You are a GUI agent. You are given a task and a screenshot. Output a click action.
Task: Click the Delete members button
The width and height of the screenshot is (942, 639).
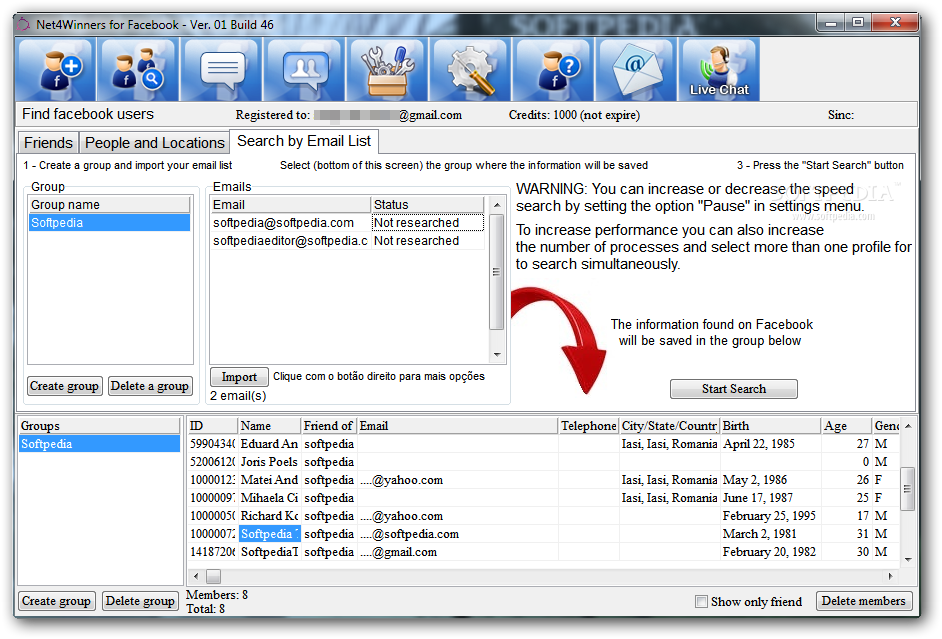point(863,601)
